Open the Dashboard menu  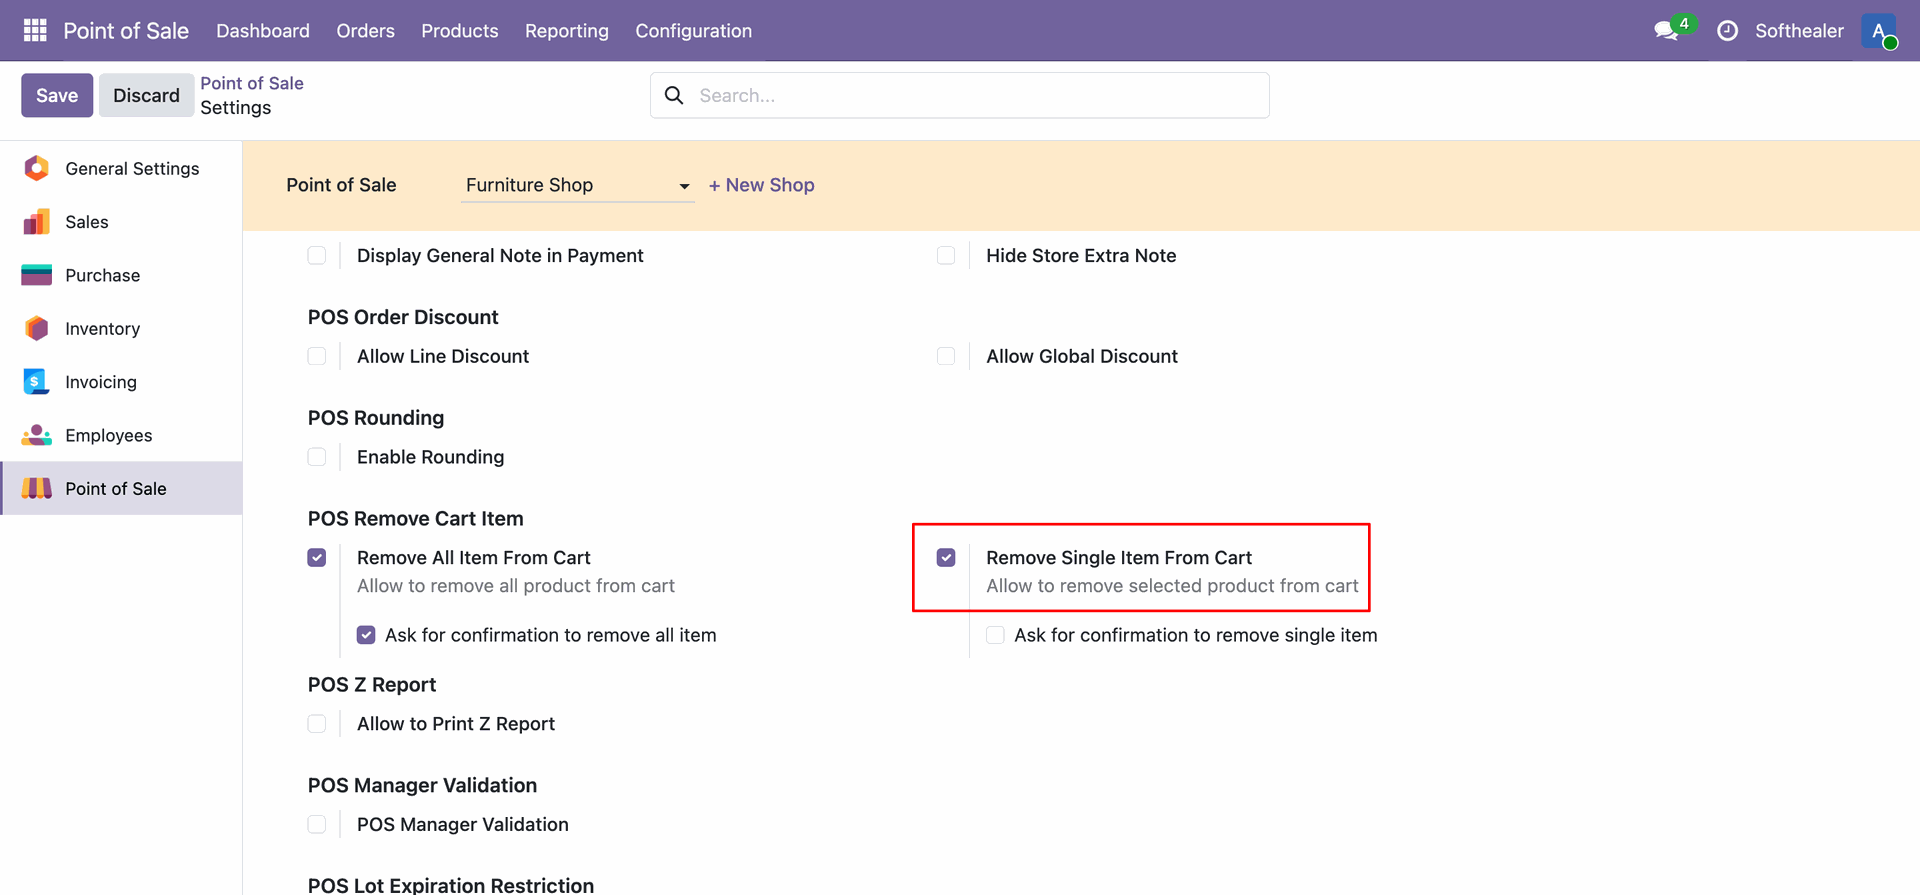(263, 31)
